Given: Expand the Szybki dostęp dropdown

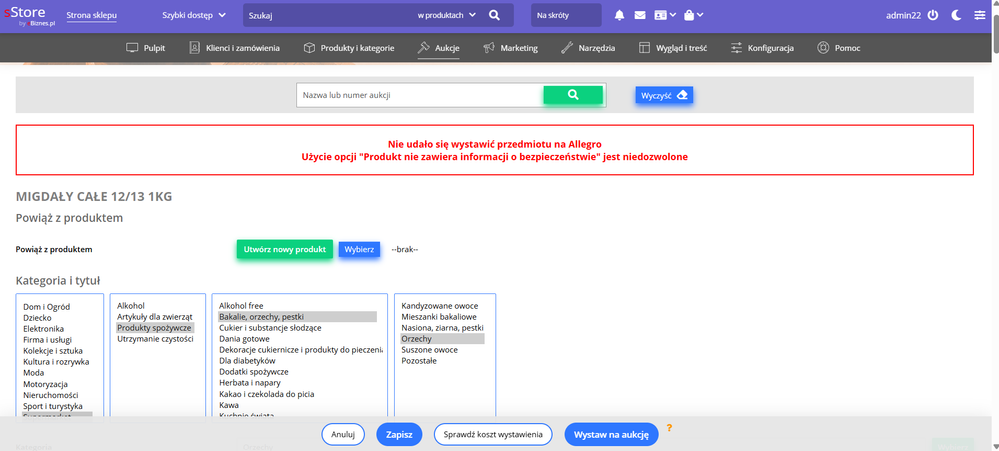Looking at the screenshot, I should (x=194, y=15).
